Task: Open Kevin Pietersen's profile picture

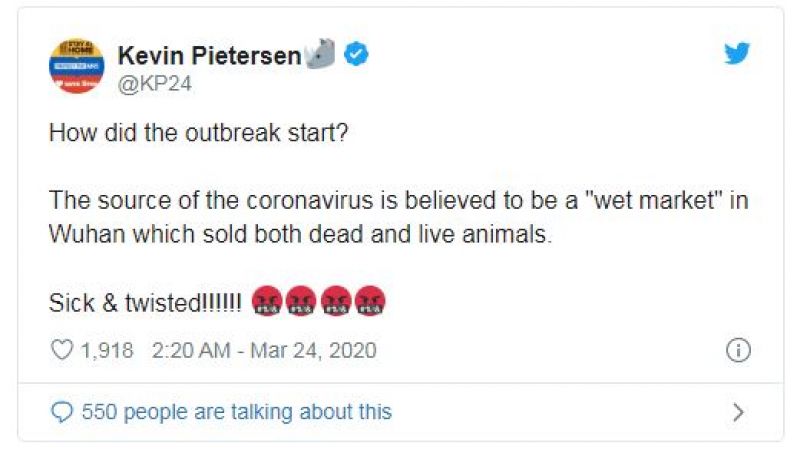Action: (x=76, y=66)
